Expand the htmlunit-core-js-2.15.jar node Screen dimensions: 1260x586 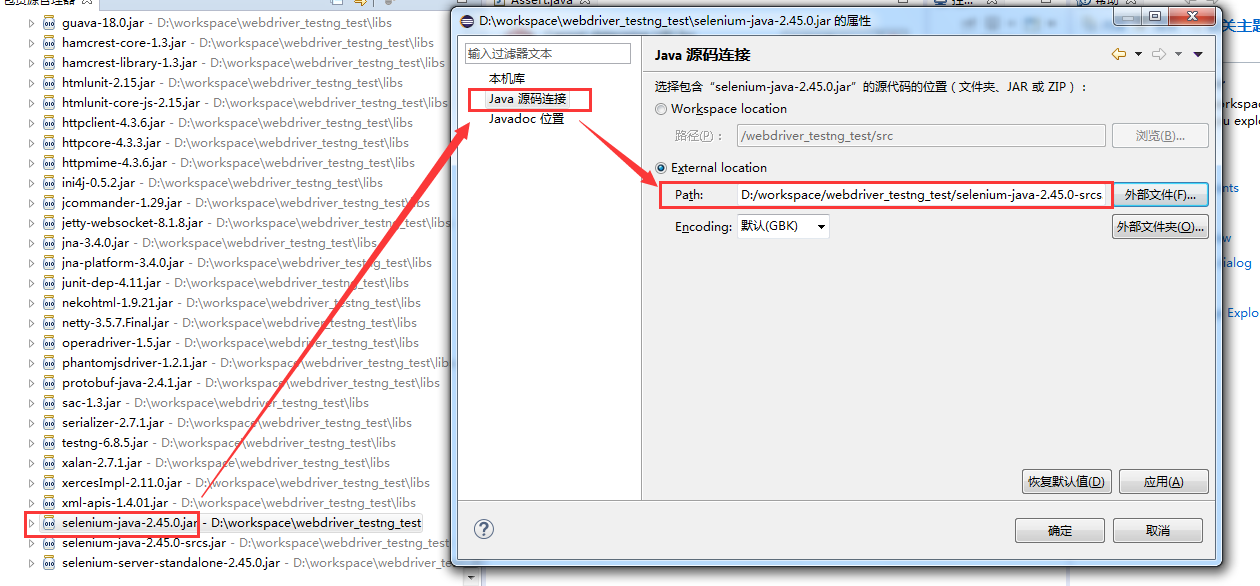31,102
